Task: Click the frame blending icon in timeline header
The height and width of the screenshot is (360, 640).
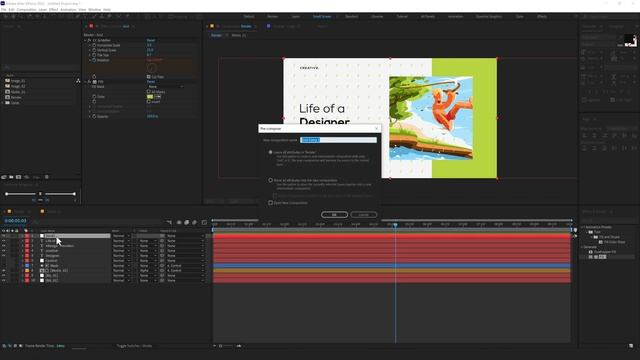Action: [187, 222]
